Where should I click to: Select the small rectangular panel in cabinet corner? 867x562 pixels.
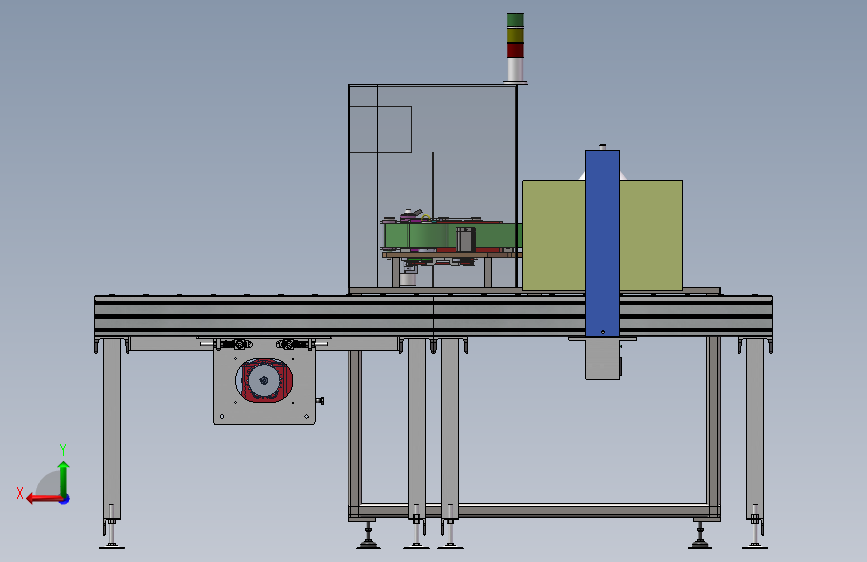(380, 129)
